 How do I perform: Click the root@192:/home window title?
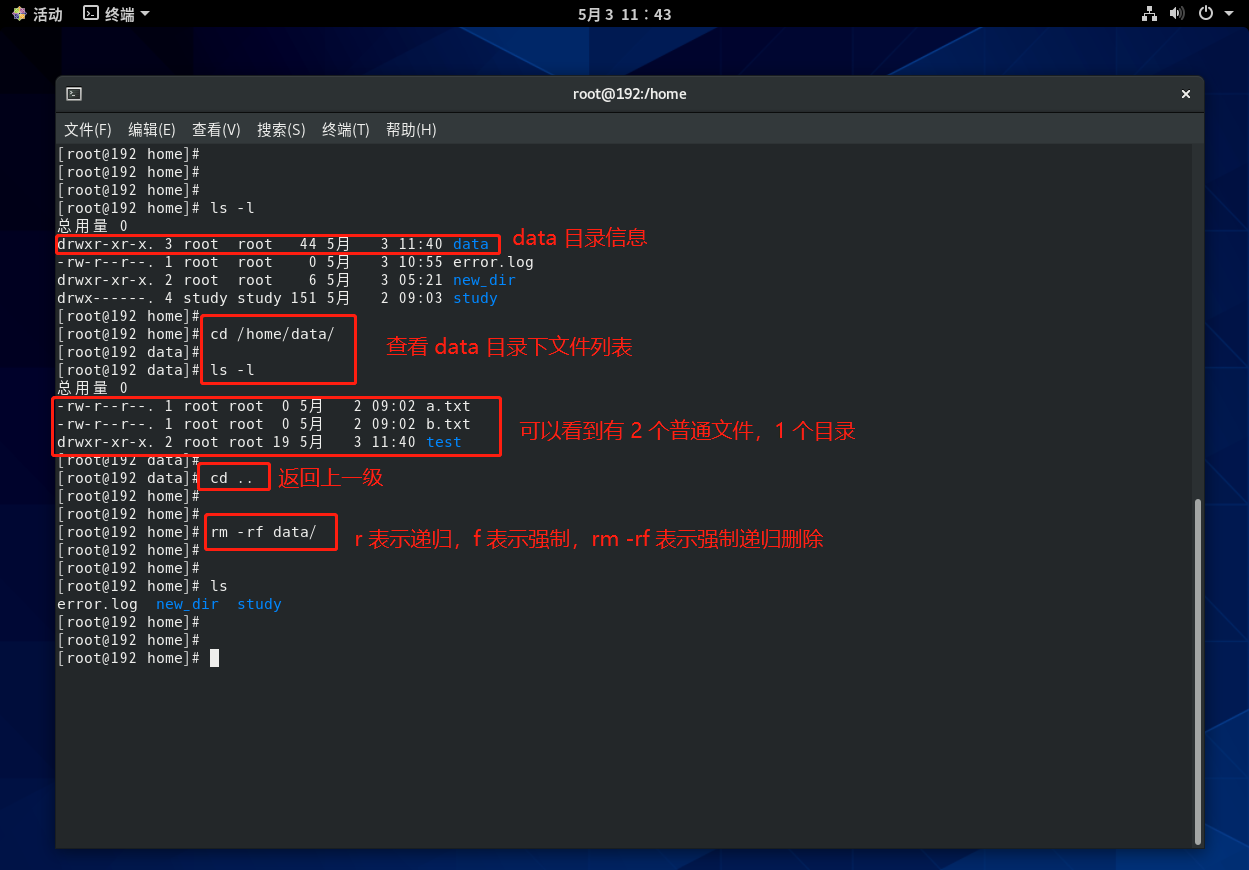click(629, 94)
